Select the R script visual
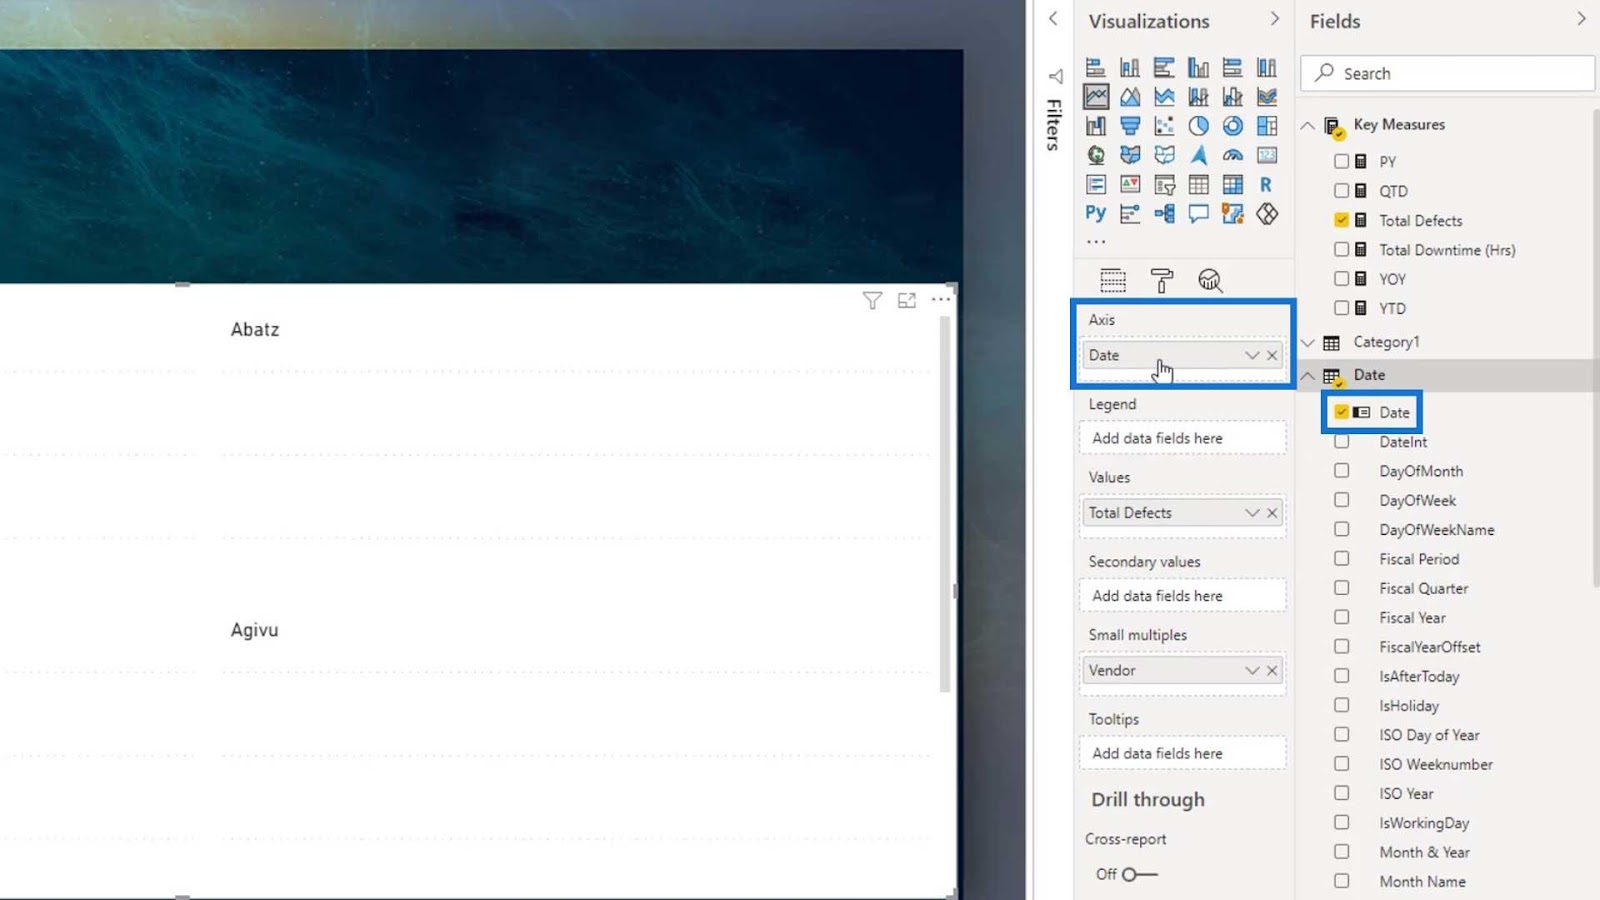 (1267, 184)
